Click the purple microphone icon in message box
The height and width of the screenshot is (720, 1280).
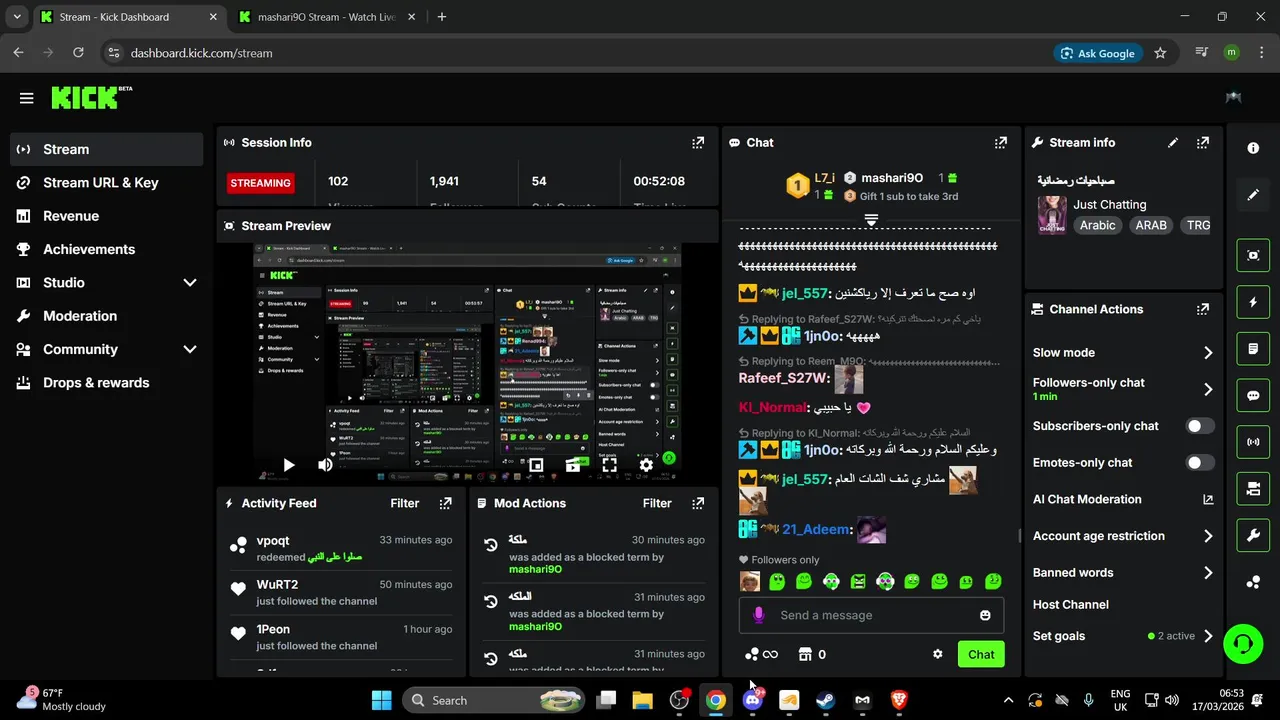tap(758, 615)
